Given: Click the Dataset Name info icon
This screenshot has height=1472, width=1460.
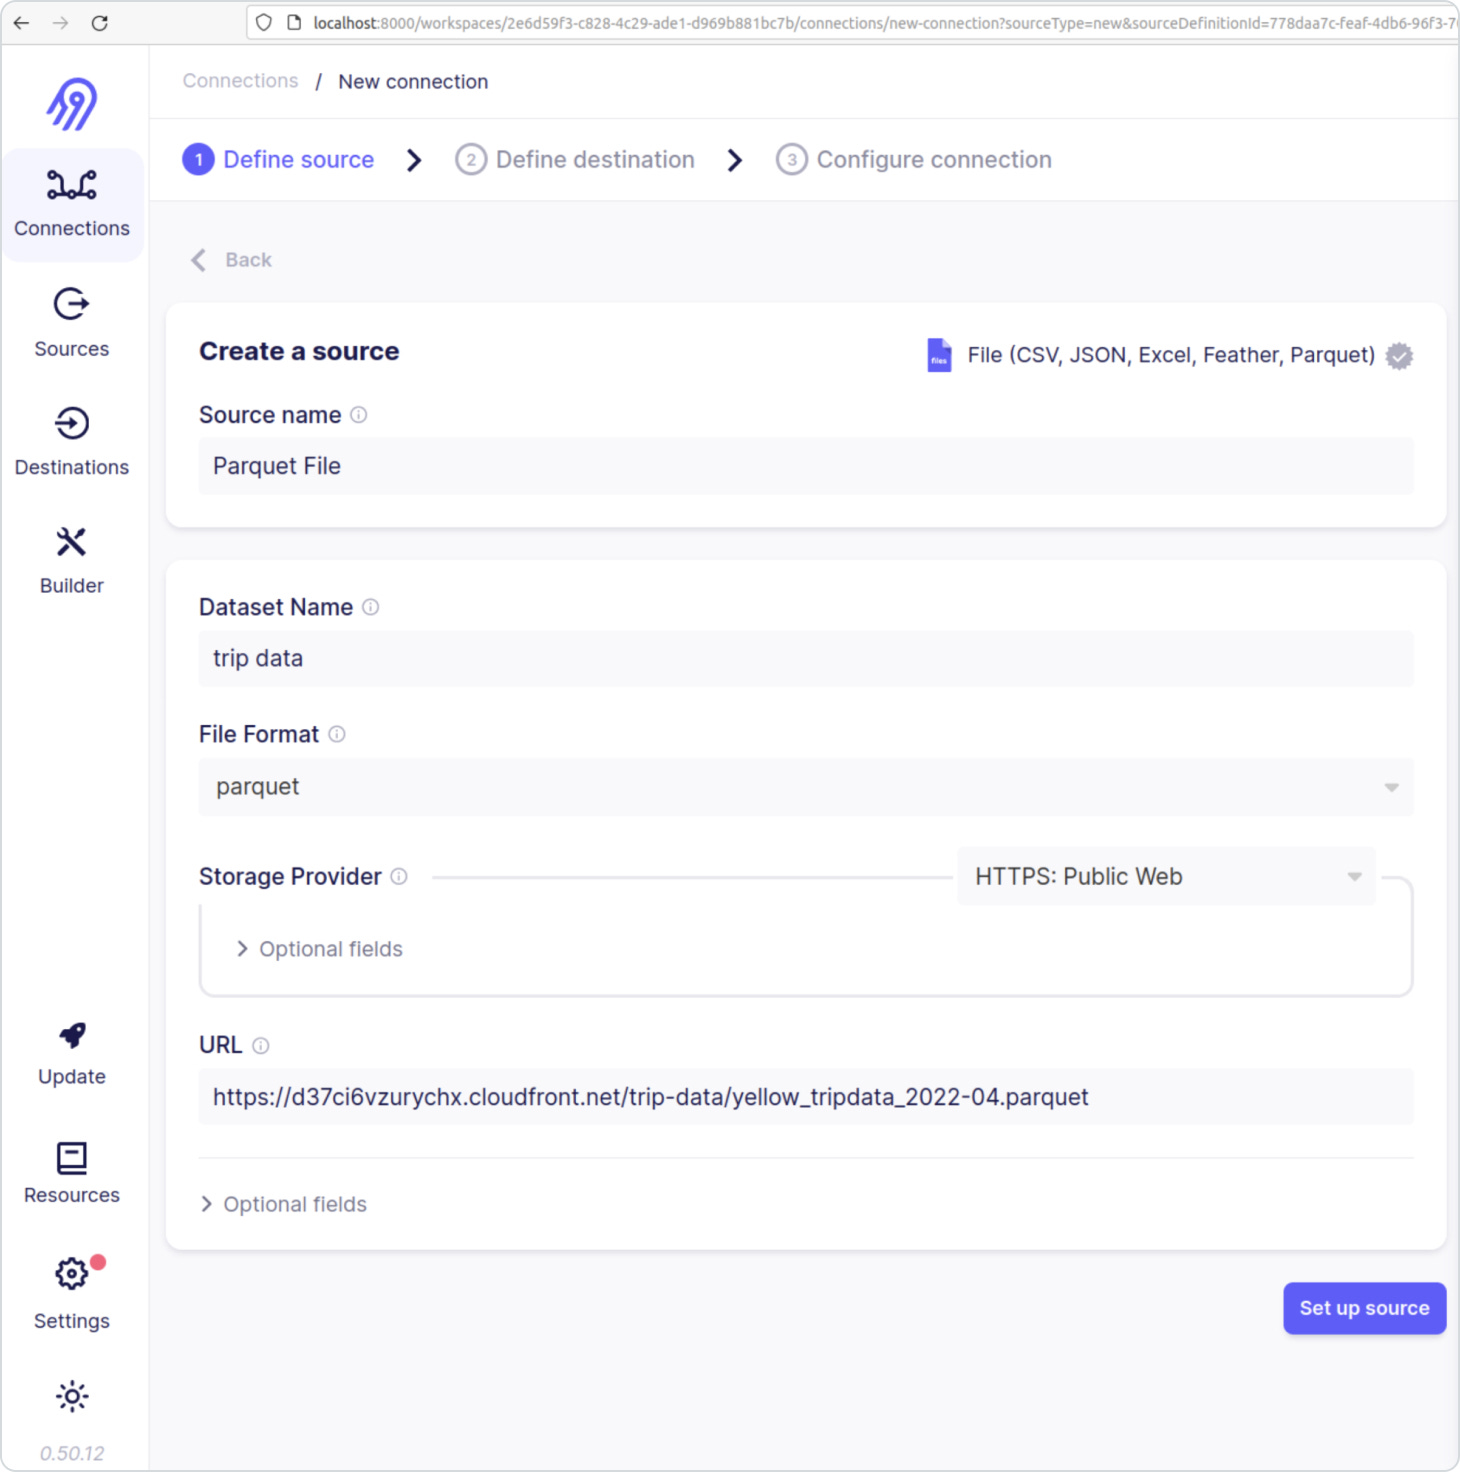Looking at the screenshot, I should point(371,607).
